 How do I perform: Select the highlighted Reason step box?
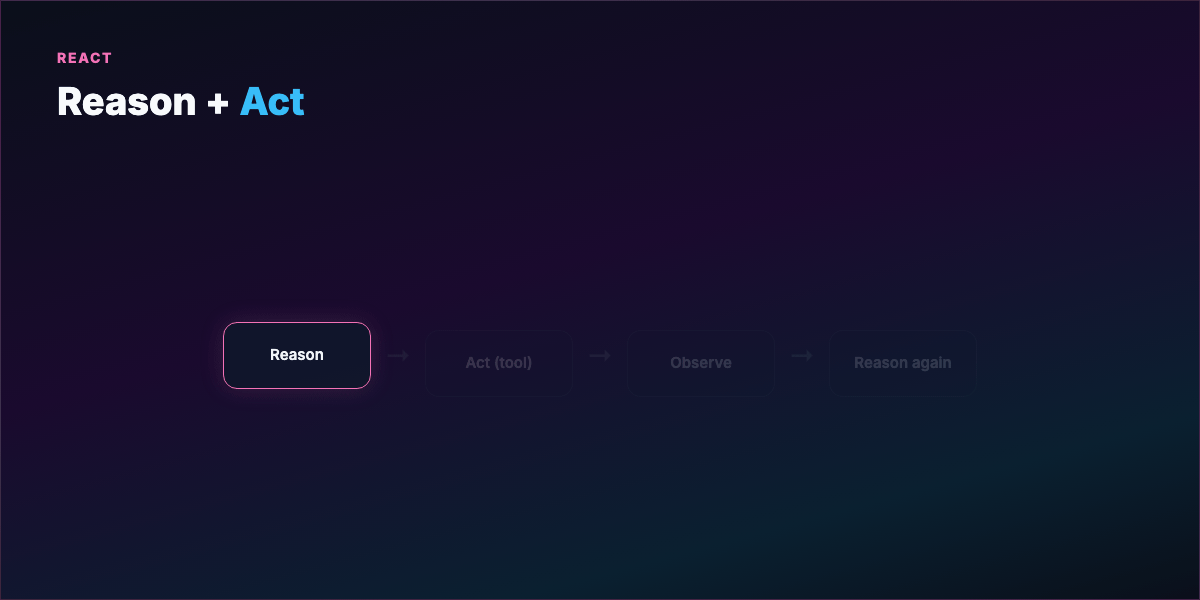click(x=297, y=355)
